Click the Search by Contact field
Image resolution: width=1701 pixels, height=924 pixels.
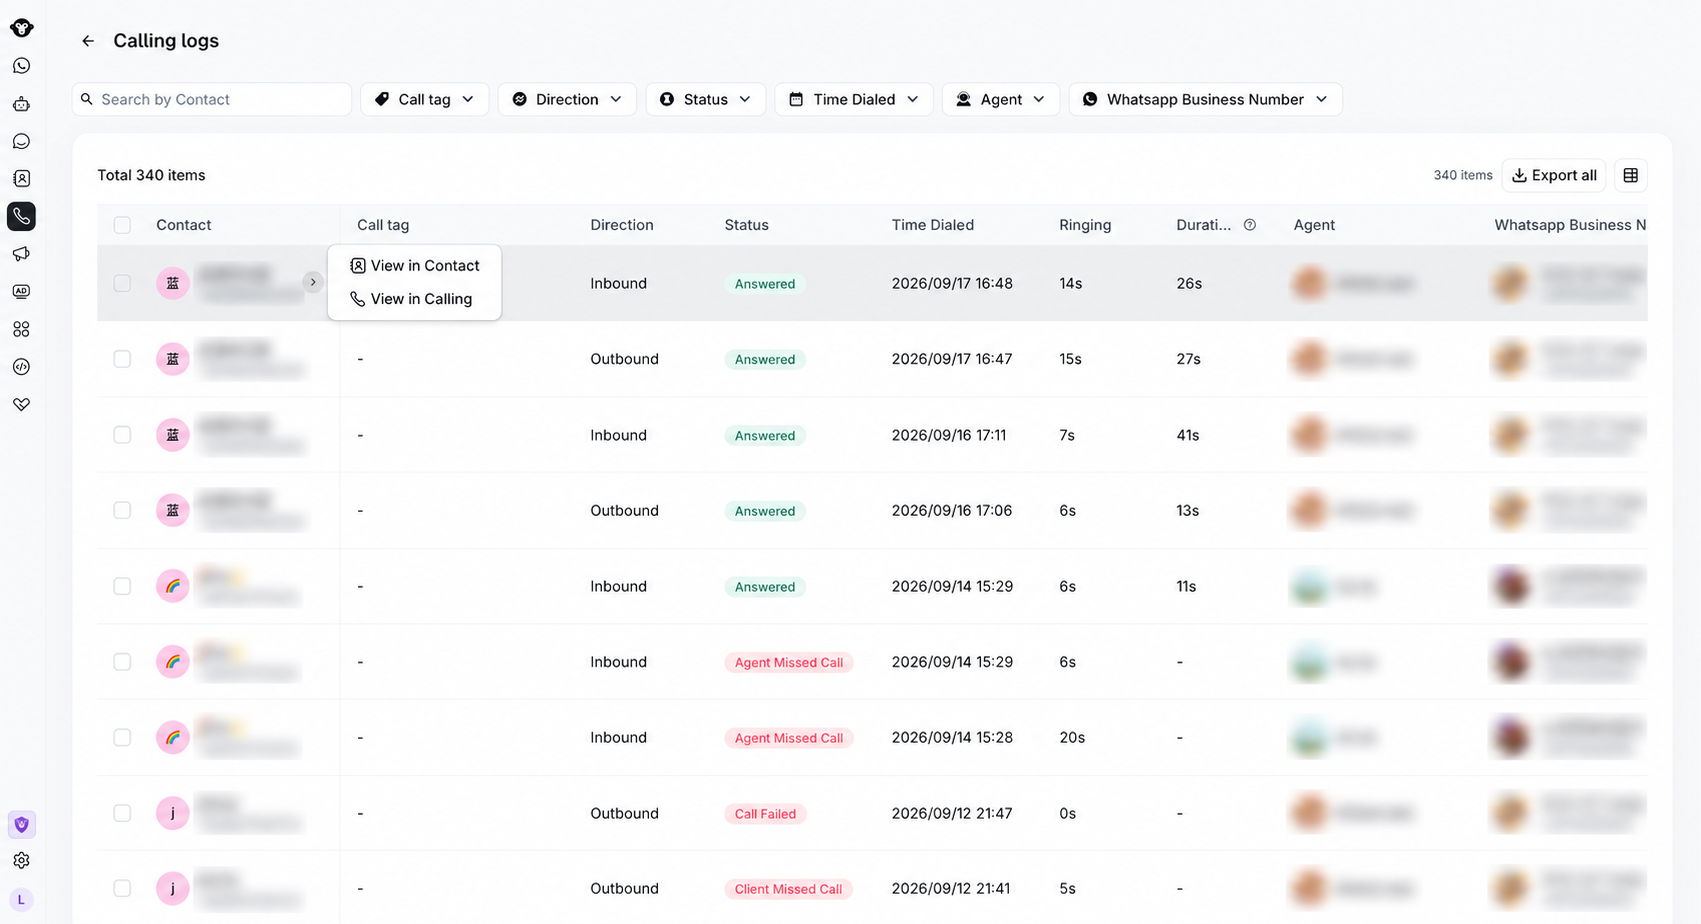[x=212, y=99]
